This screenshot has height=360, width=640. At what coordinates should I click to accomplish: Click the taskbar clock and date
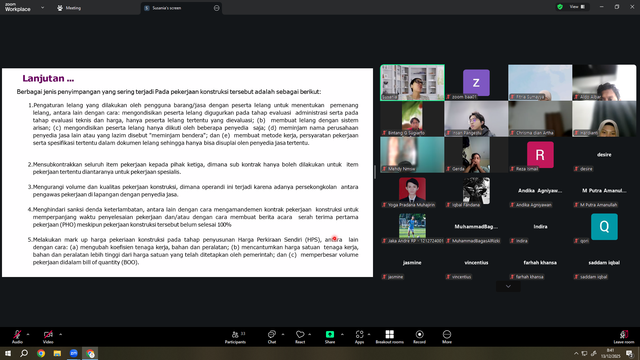click(611, 353)
